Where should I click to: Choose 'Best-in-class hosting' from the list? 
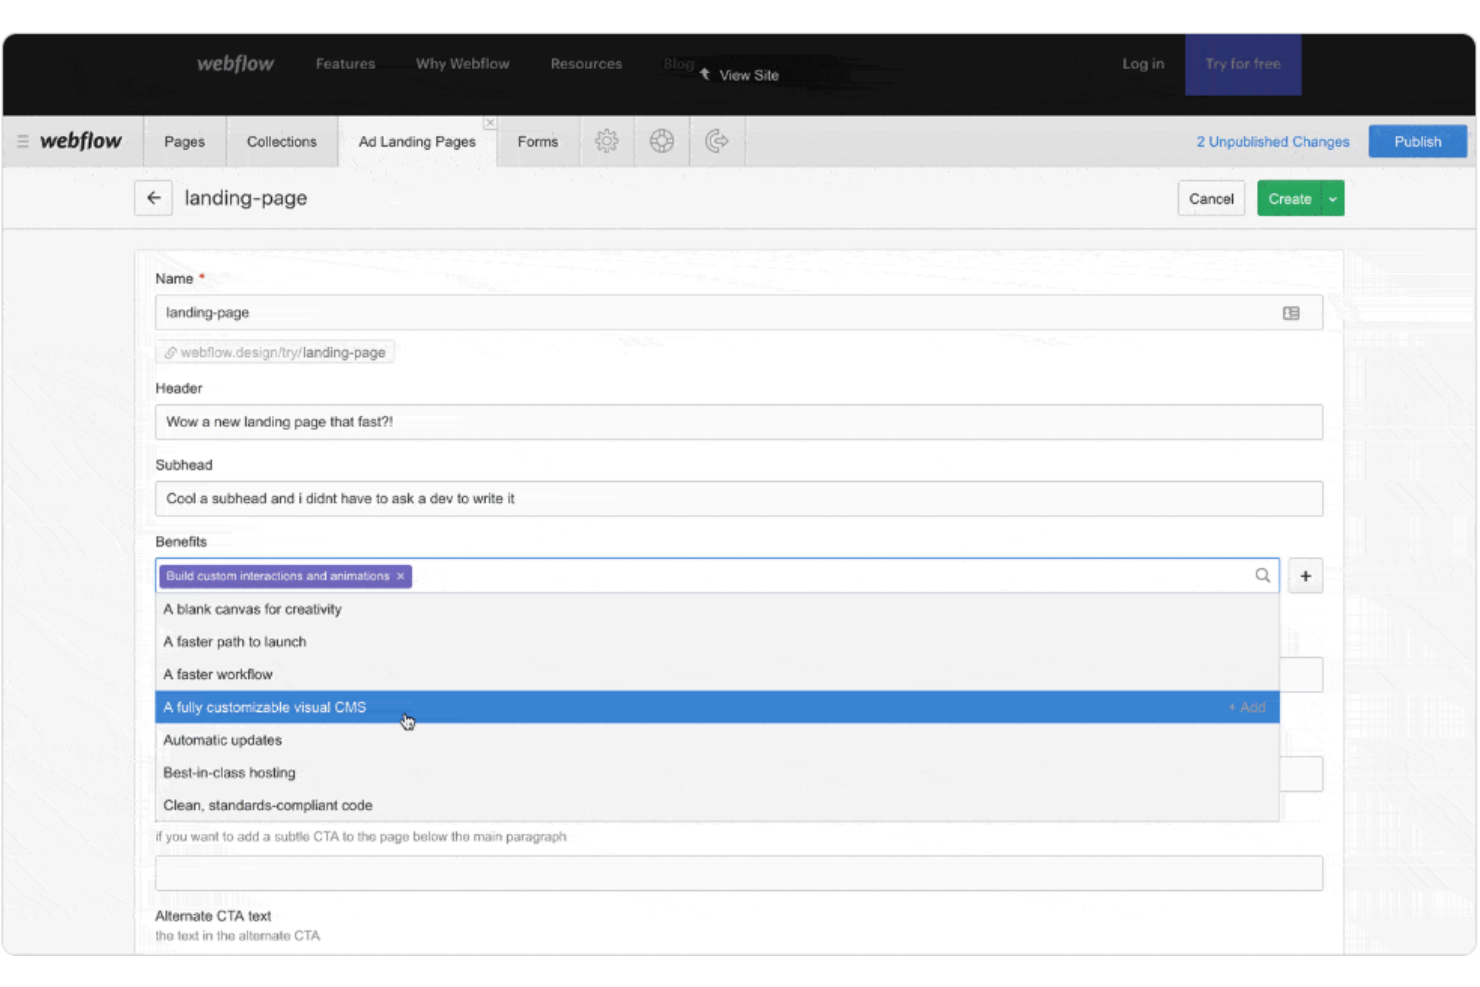[x=229, y=773]
